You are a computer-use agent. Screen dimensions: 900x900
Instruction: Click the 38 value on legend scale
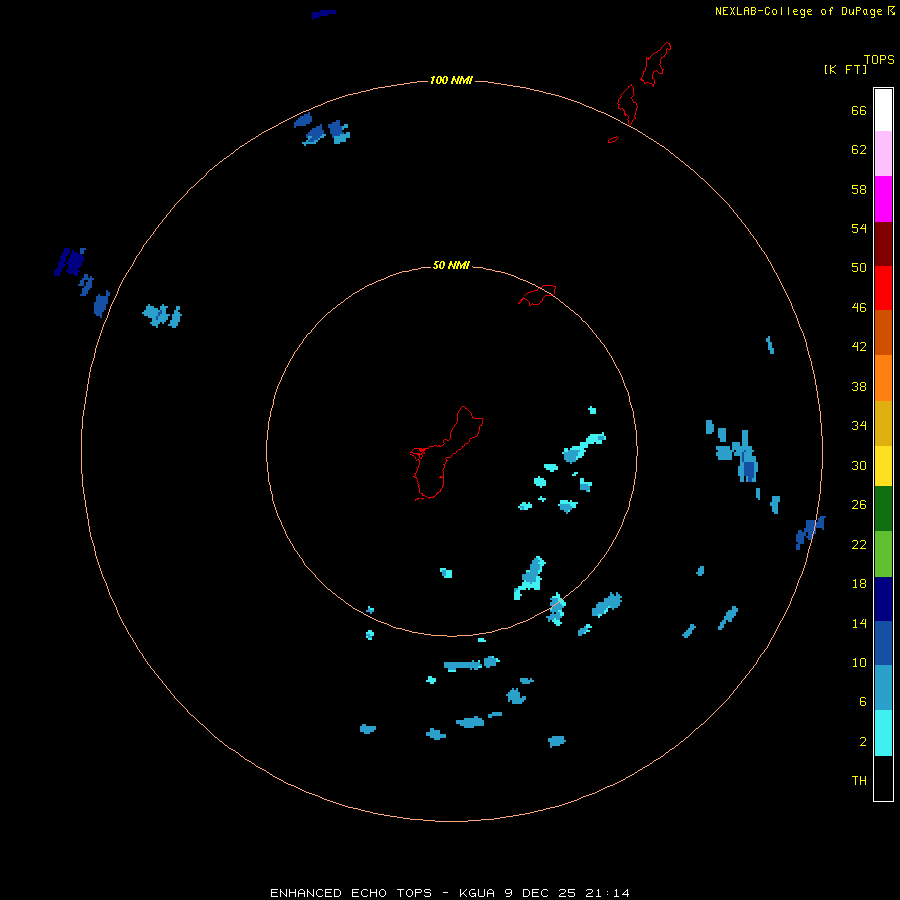859,387
